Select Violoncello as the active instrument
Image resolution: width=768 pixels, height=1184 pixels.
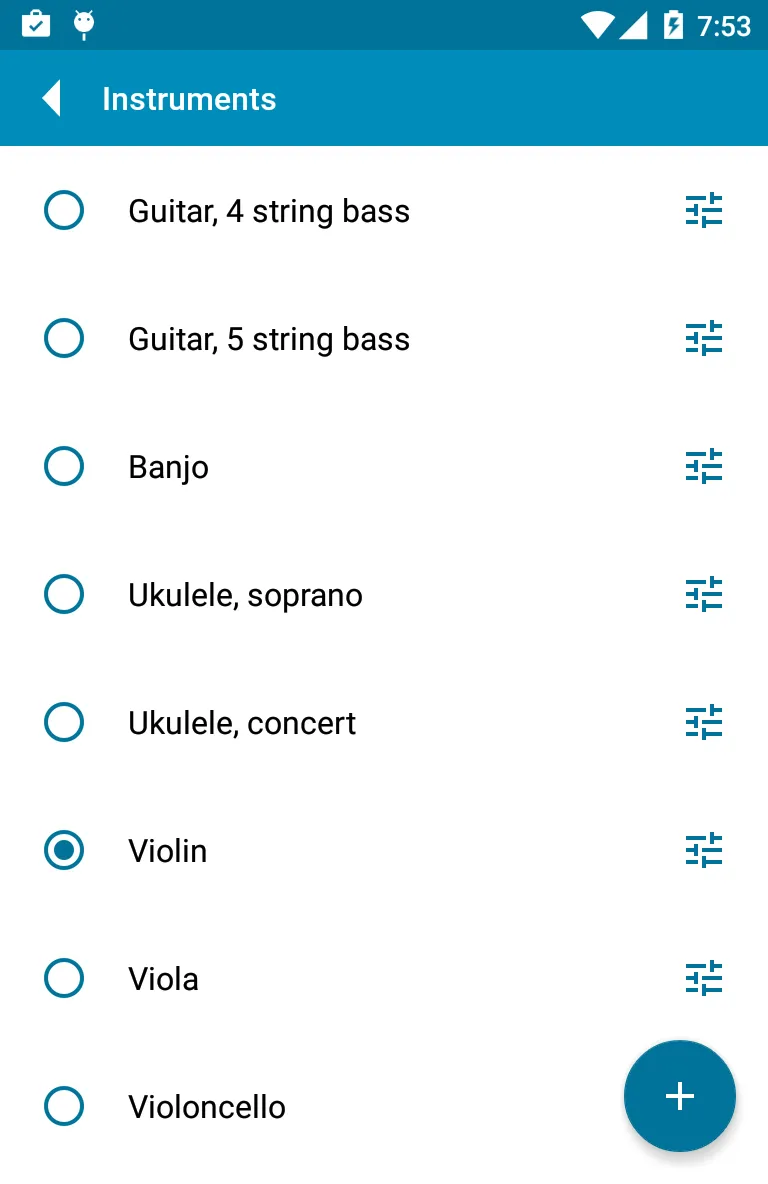64,1106
